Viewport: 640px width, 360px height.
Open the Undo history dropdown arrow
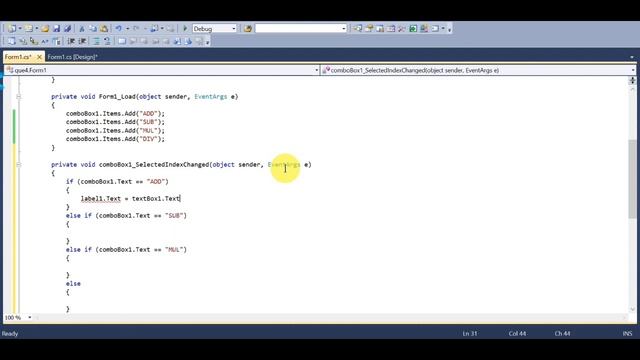coord(127,29)
